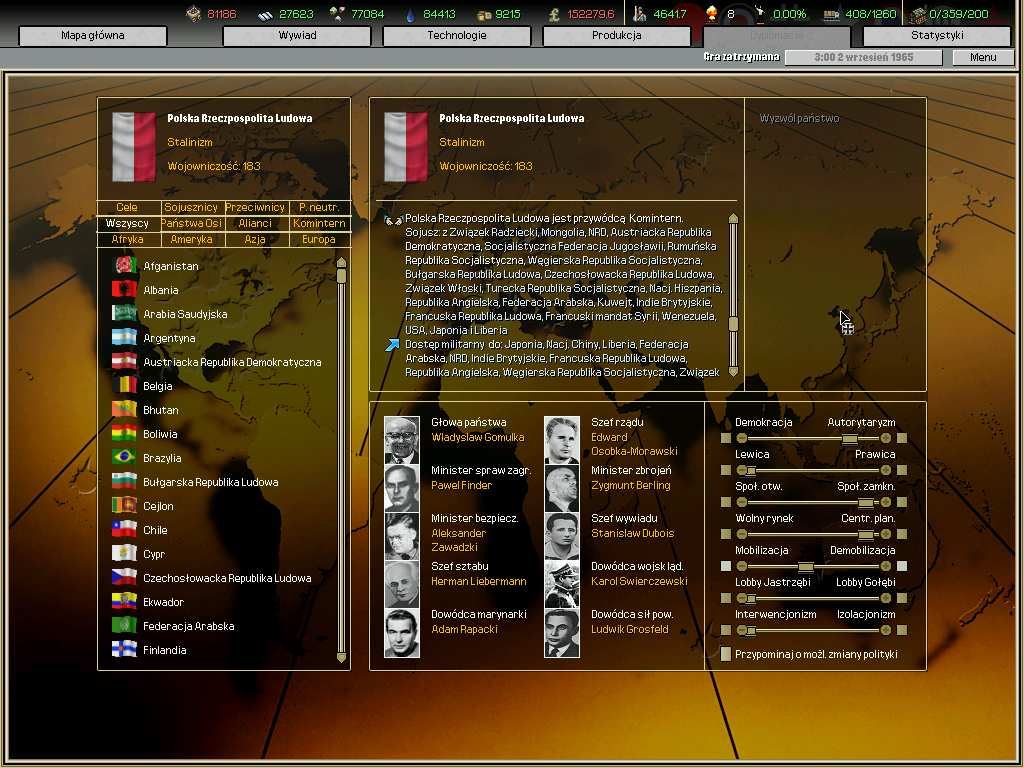
Task: Shift policy toward Prawica using right box
Action: [x=902, y=470]
